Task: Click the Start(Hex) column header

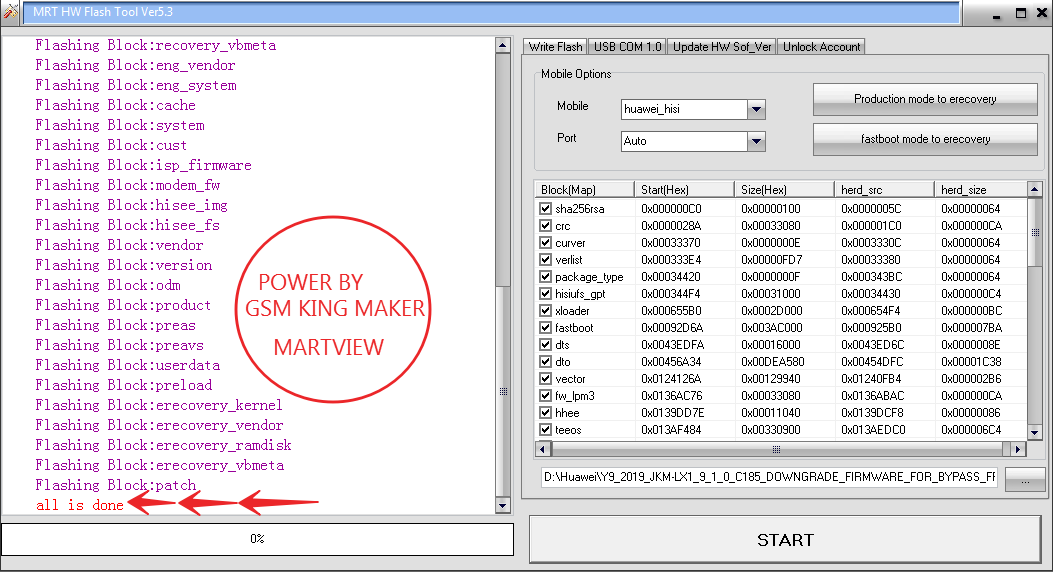Action: pos(684,189)
